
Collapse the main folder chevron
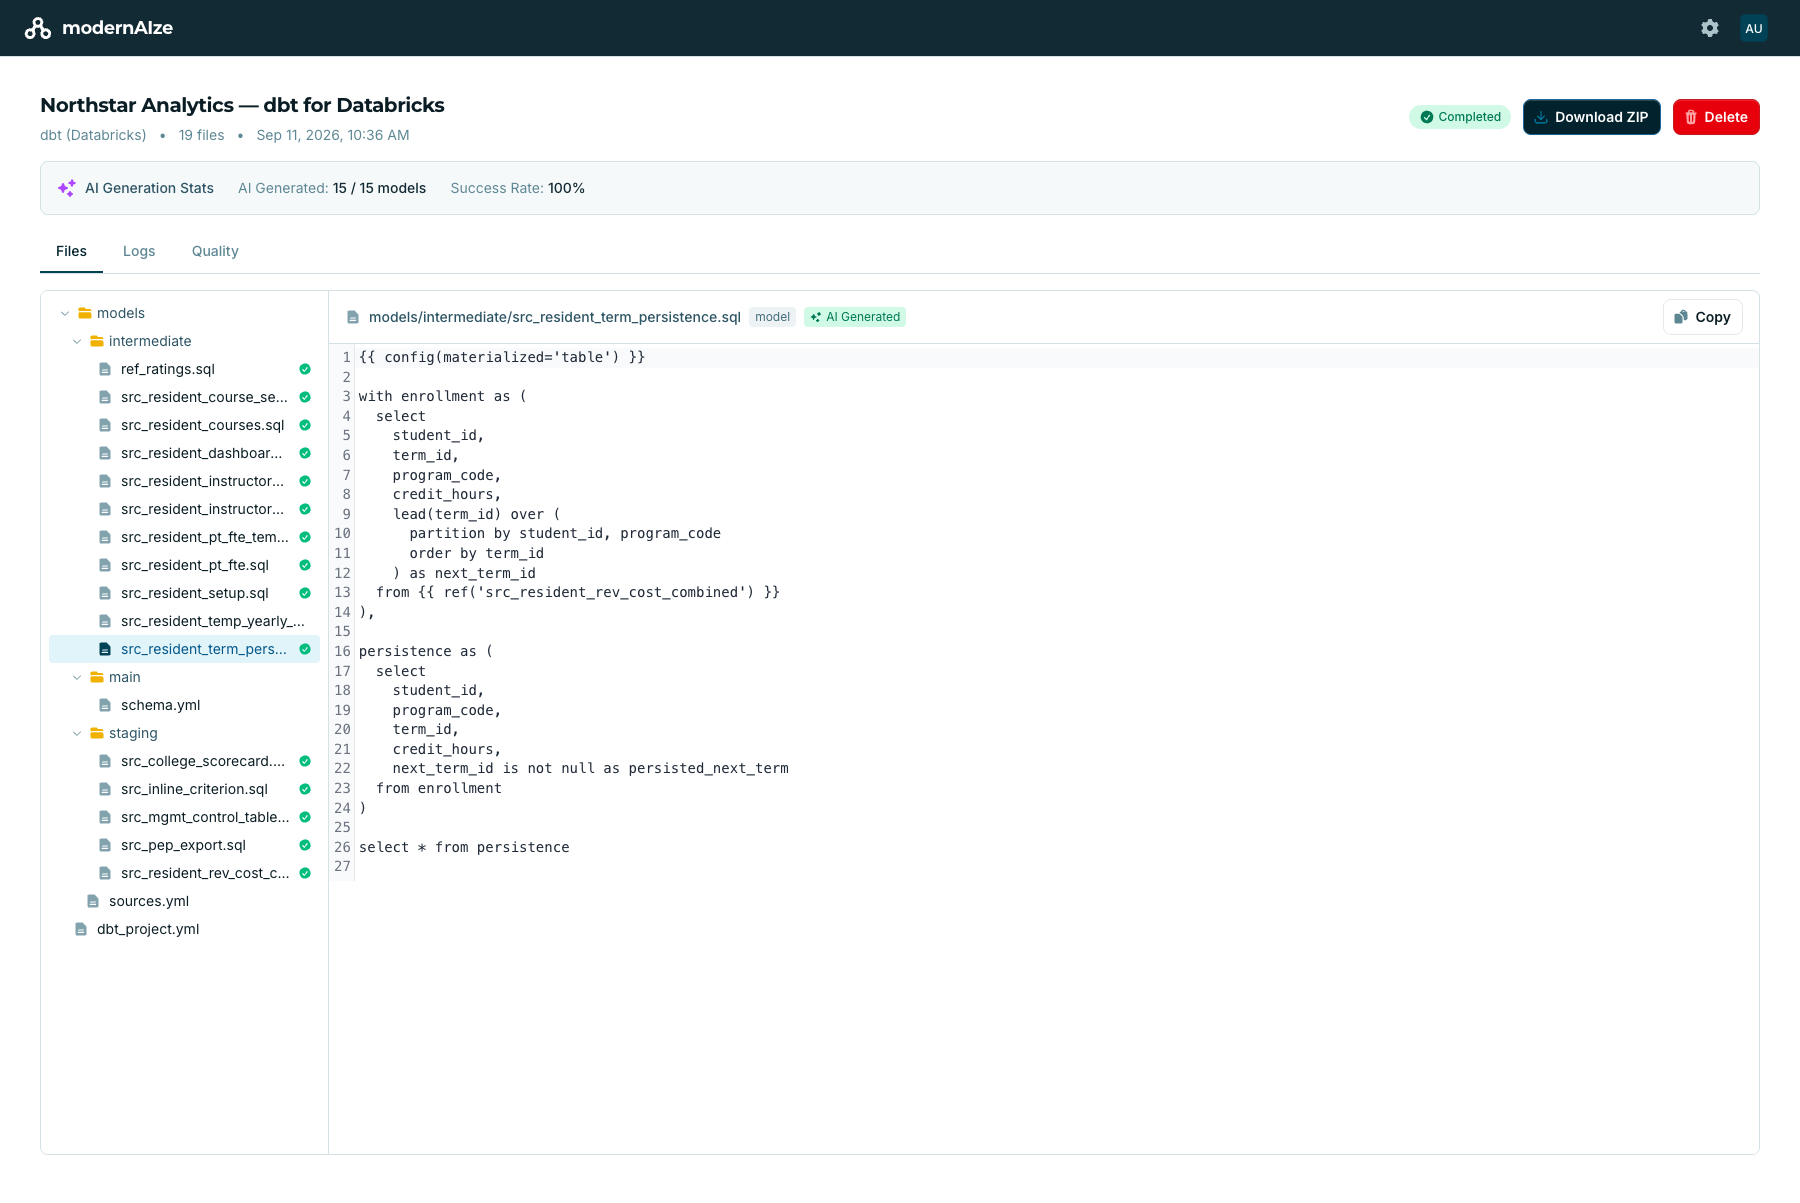coord(77,677)
